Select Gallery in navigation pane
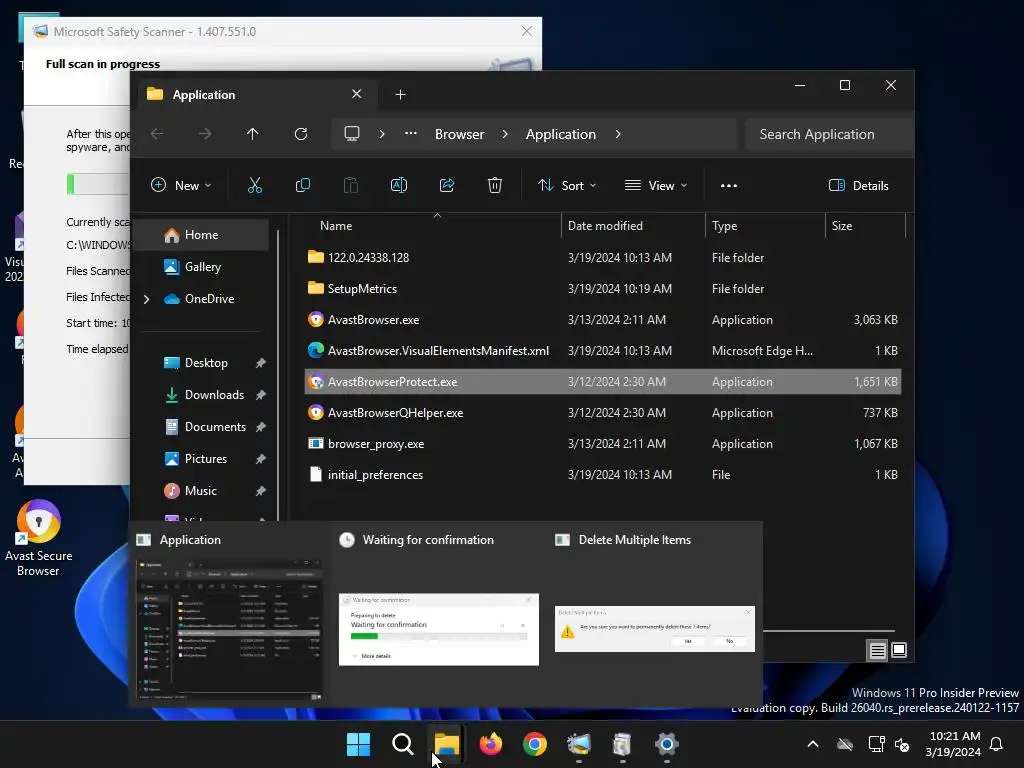 (202, 267)
